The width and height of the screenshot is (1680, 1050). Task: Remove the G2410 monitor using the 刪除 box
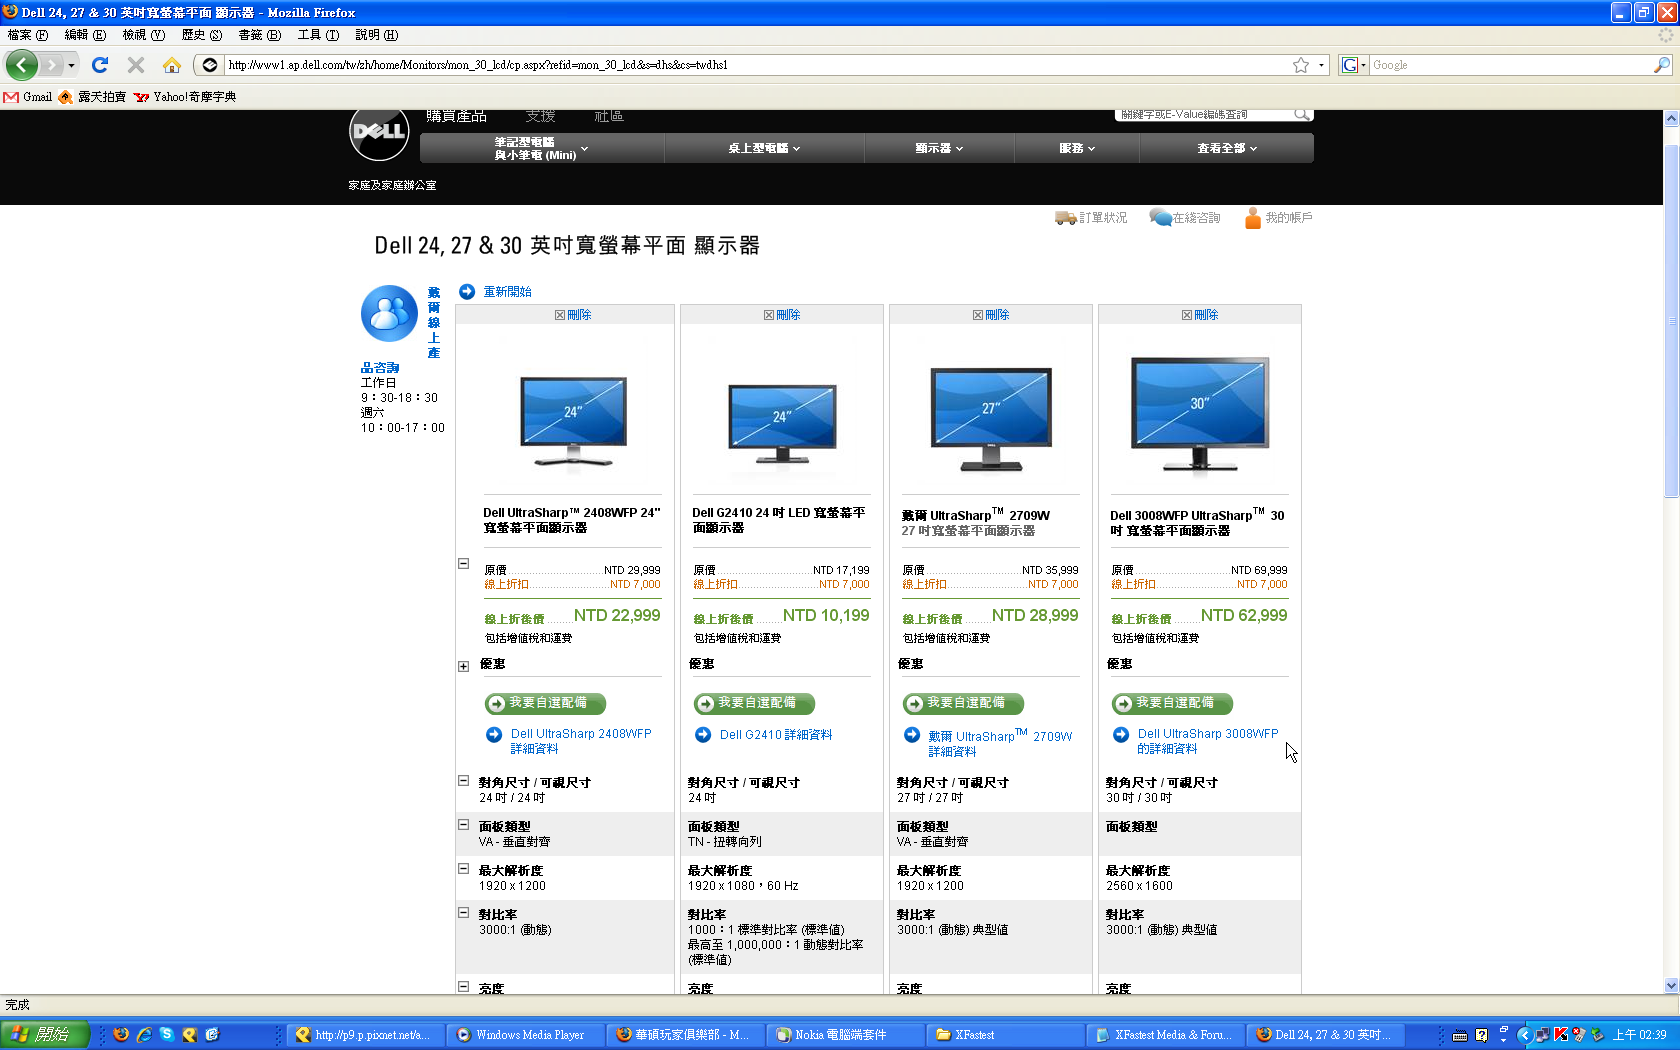tap(769, 315)
